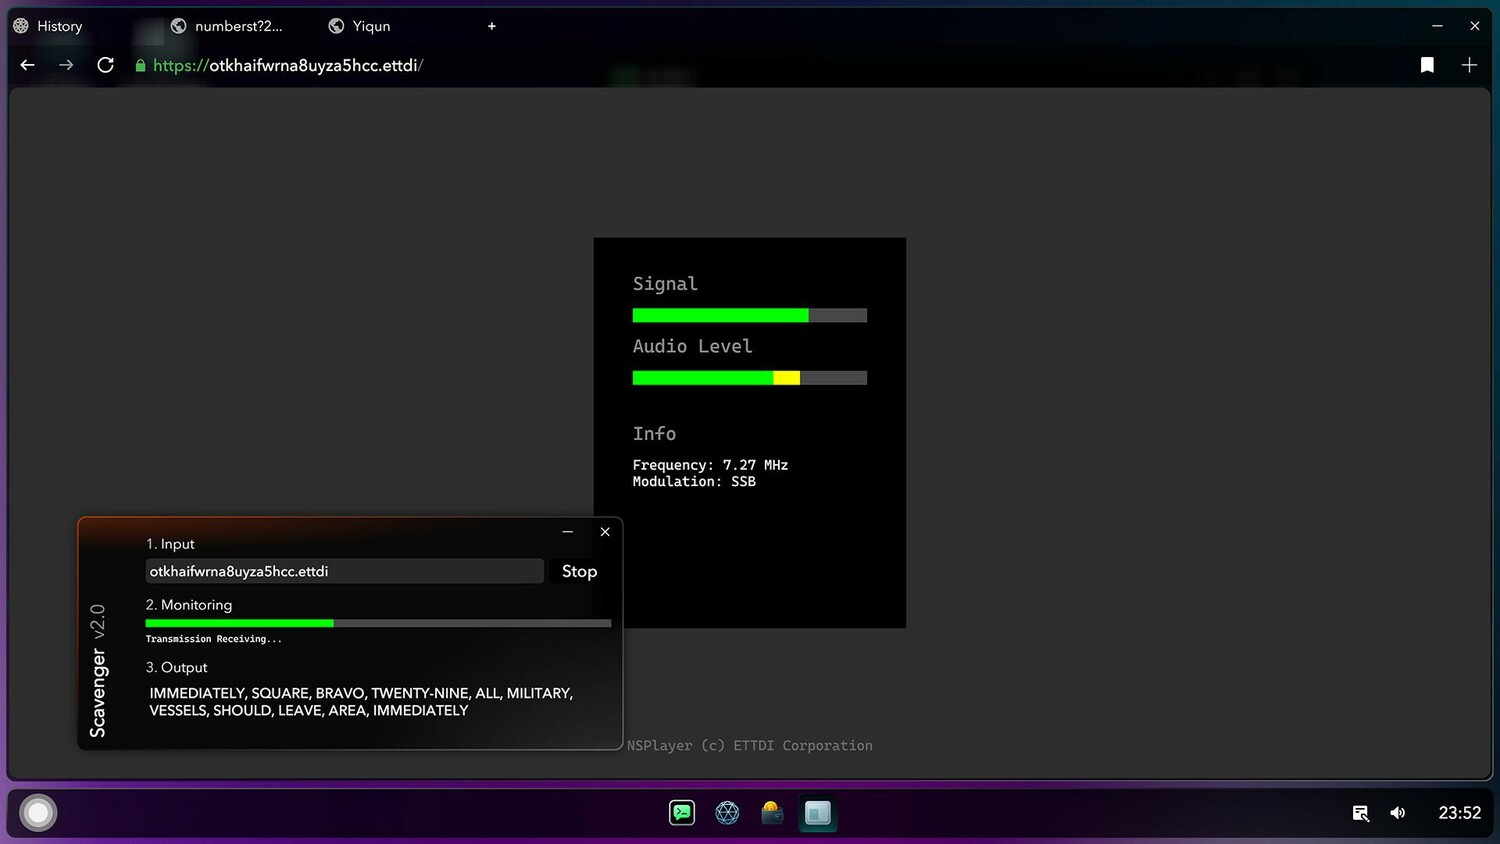Switch to the Yiqun tab
The height and width of the screenshot is (844, 1500).
click(360, 26)
